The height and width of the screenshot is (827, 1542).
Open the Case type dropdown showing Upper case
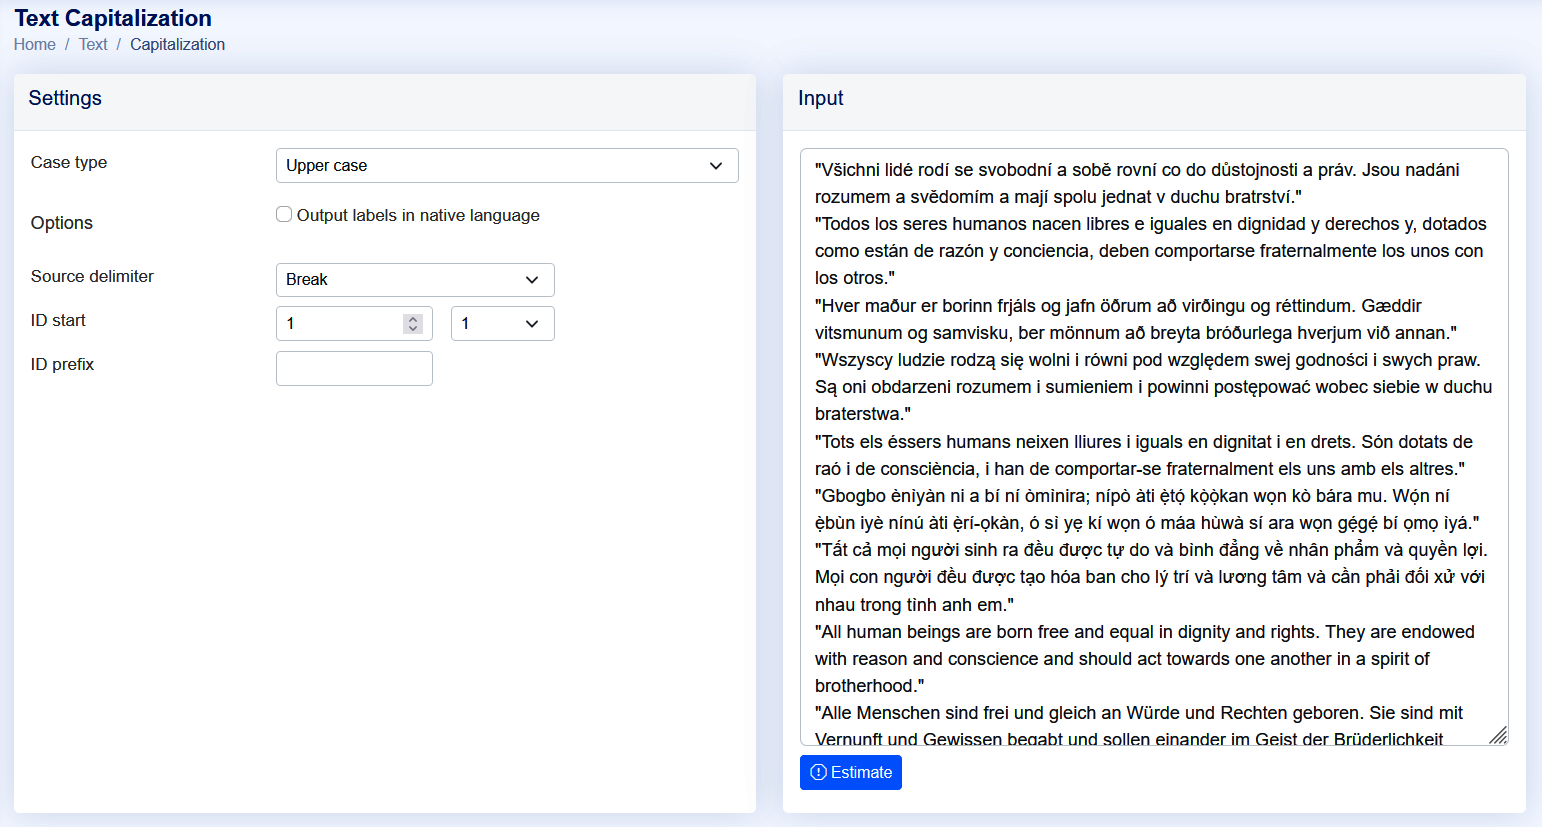(507, 166)
